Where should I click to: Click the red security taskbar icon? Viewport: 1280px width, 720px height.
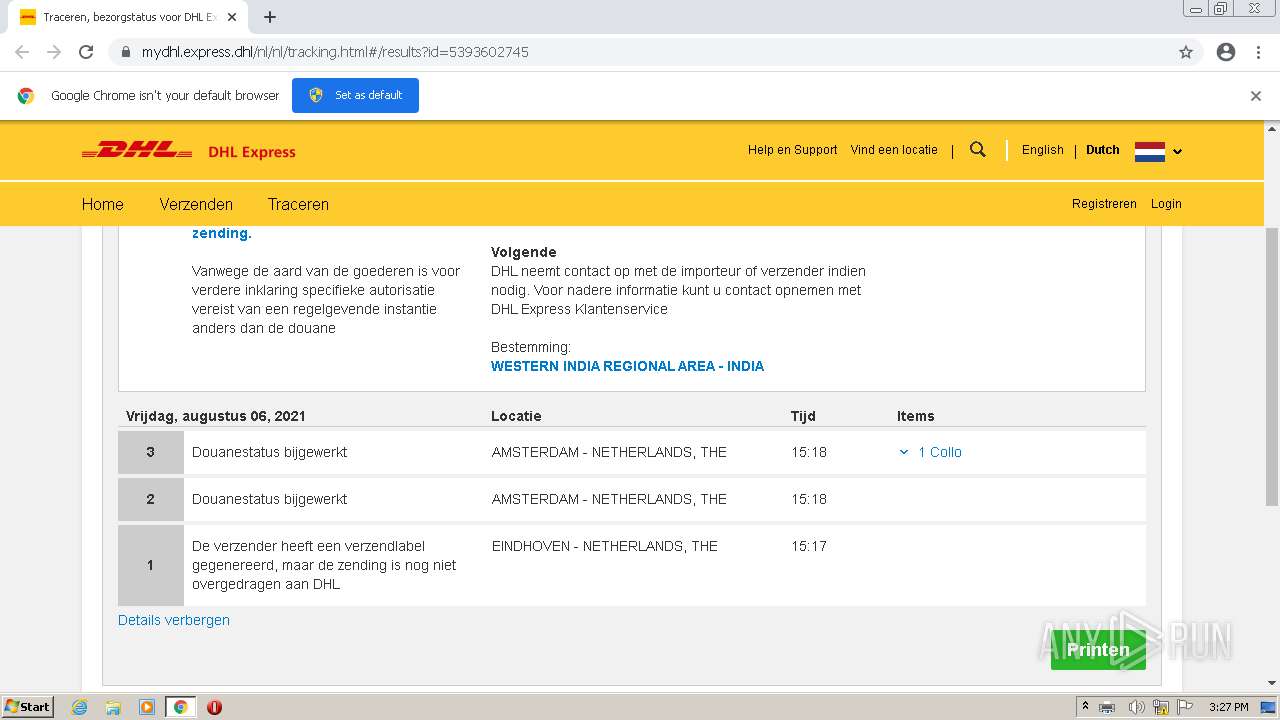[214, 707]
